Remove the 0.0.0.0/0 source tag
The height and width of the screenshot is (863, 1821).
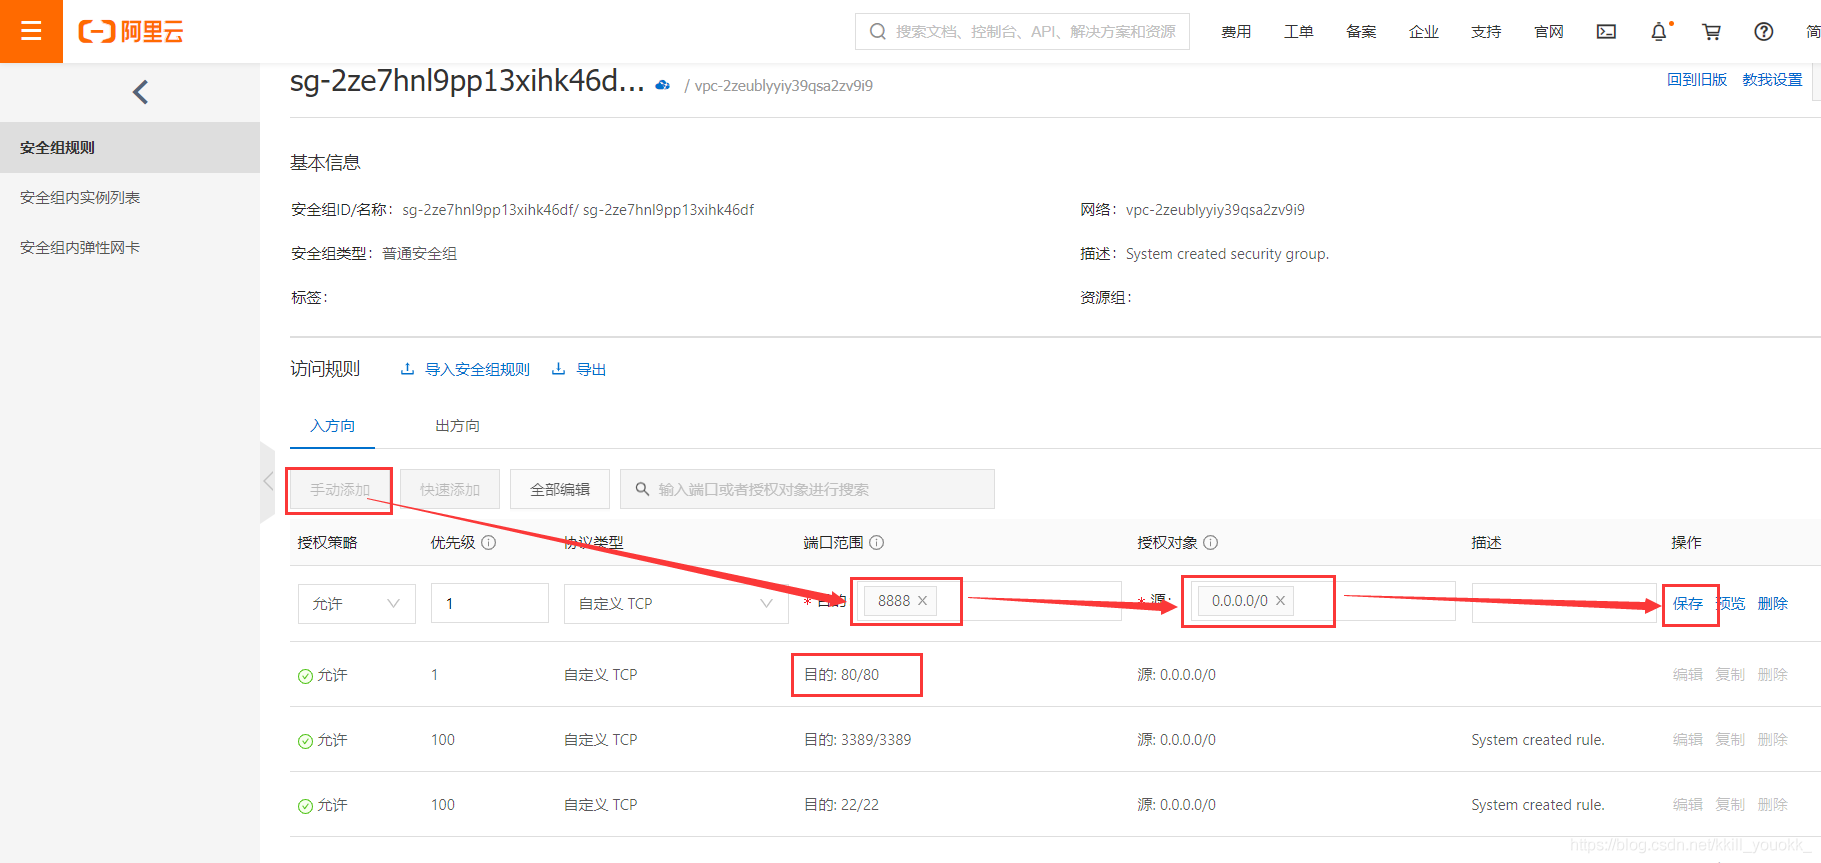(x=1280, y=601)
